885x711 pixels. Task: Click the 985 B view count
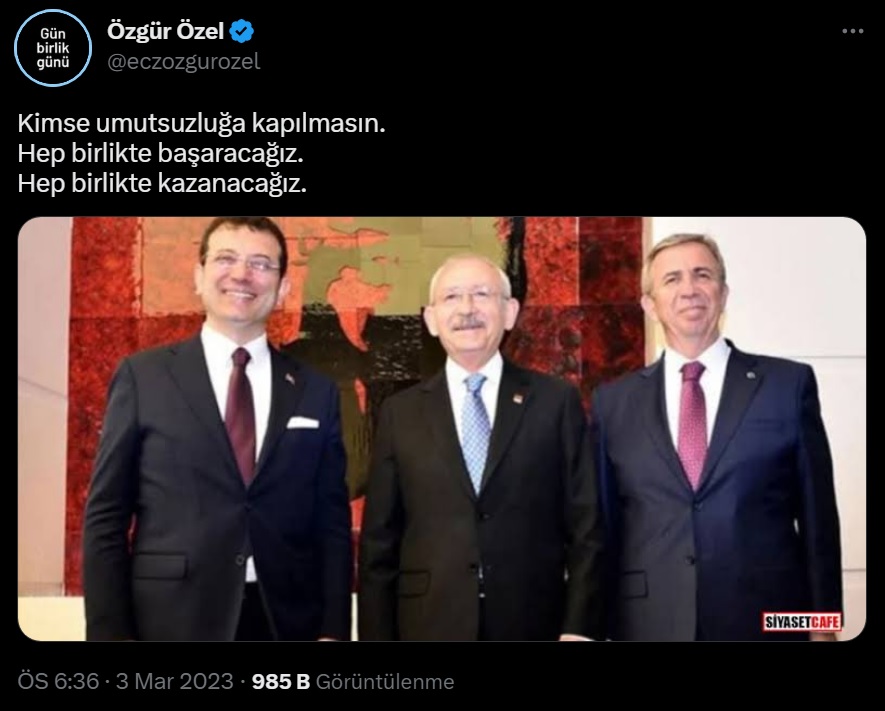tap(281, 681)
